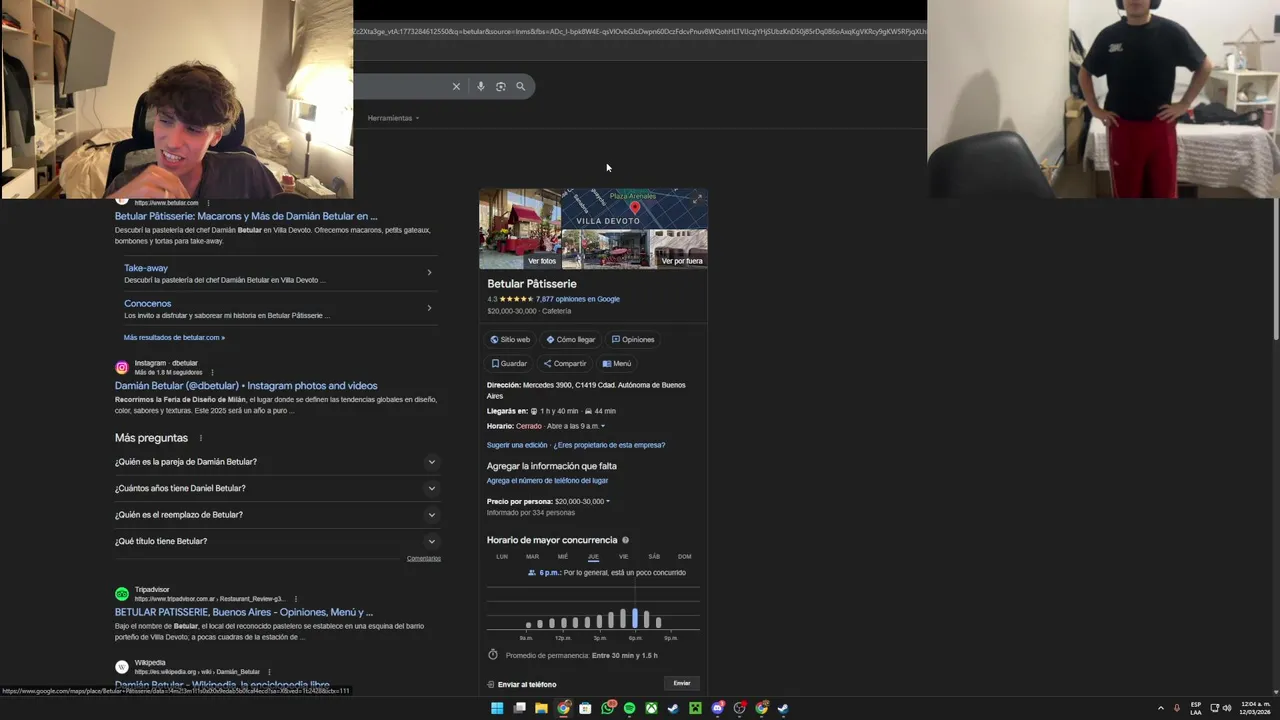Select the SÁB day tab in busy times
Viewport: 1280px width, 720px height.
tap(654, 557)
